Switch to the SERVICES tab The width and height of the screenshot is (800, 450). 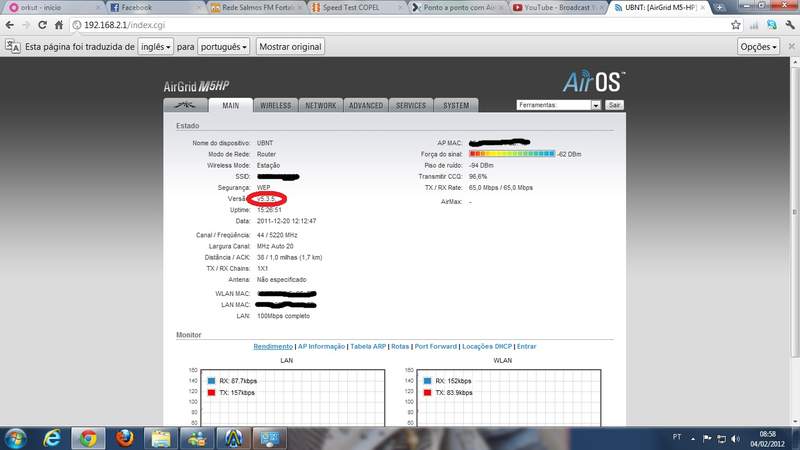(x=411, y=105)
